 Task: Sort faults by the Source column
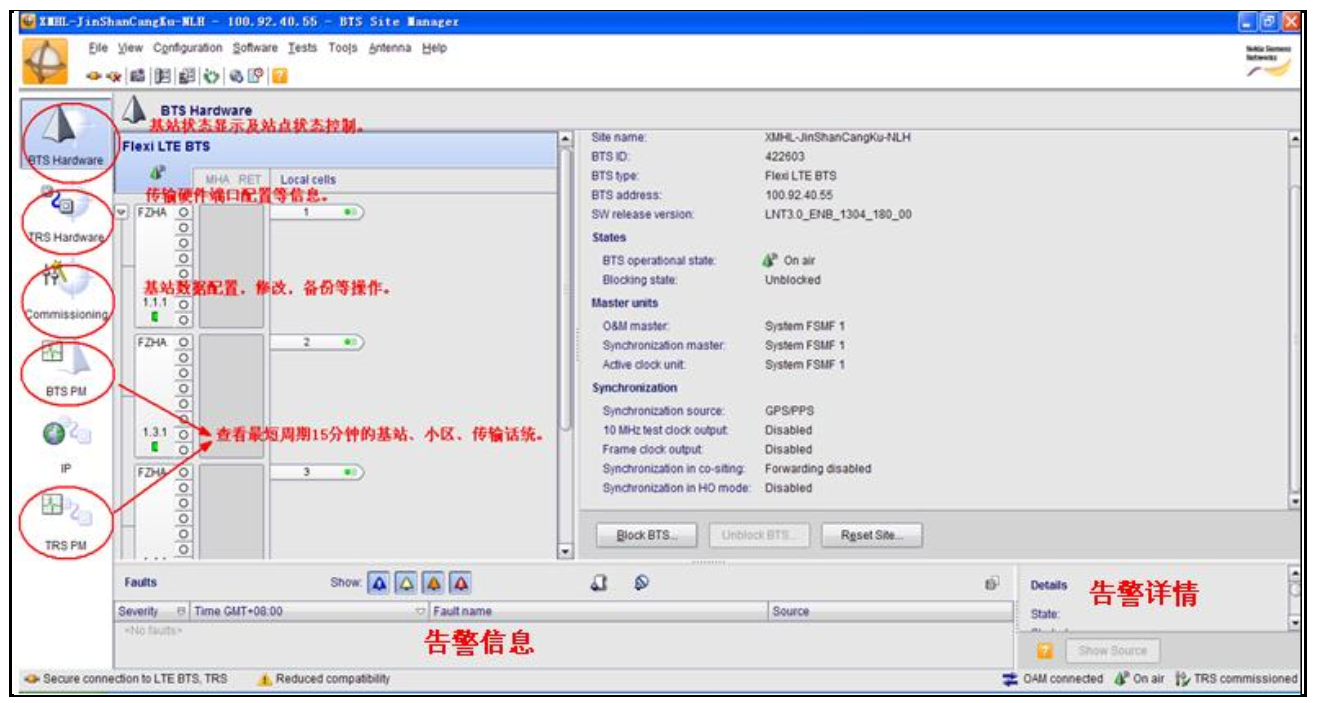coord(891,611)
